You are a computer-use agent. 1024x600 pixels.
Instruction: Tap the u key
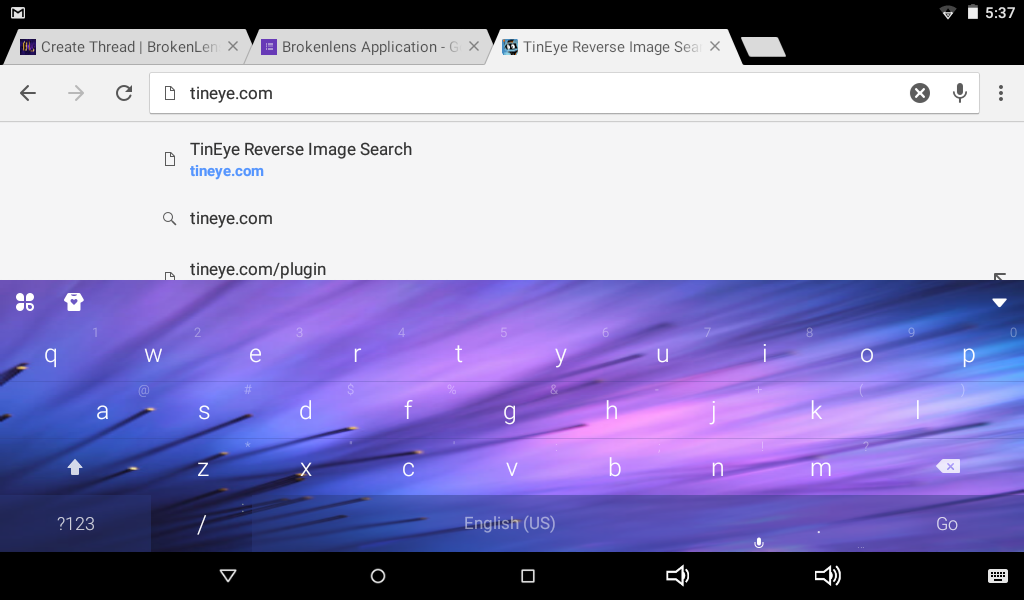tap(662, 354)
